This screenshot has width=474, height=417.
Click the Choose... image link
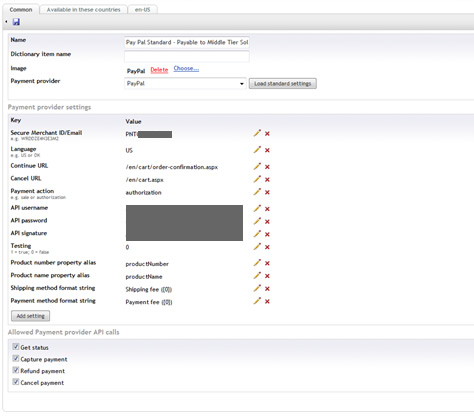pos(186,69)
